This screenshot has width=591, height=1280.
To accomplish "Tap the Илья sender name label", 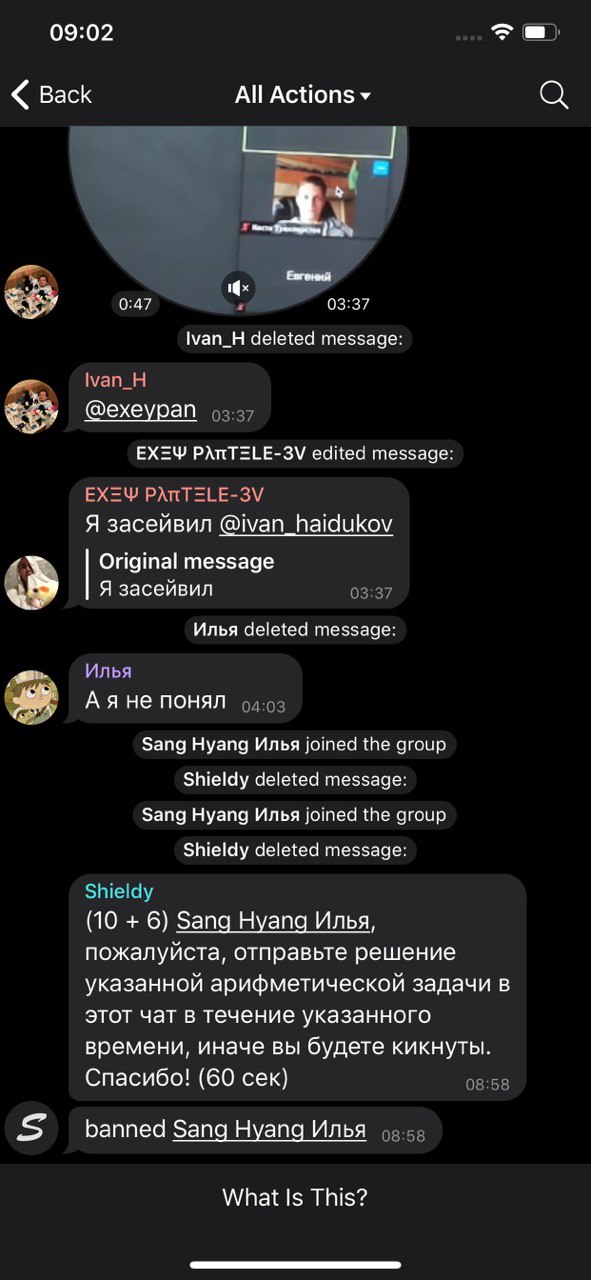I will pyautogui.click(x=108, y=671).
